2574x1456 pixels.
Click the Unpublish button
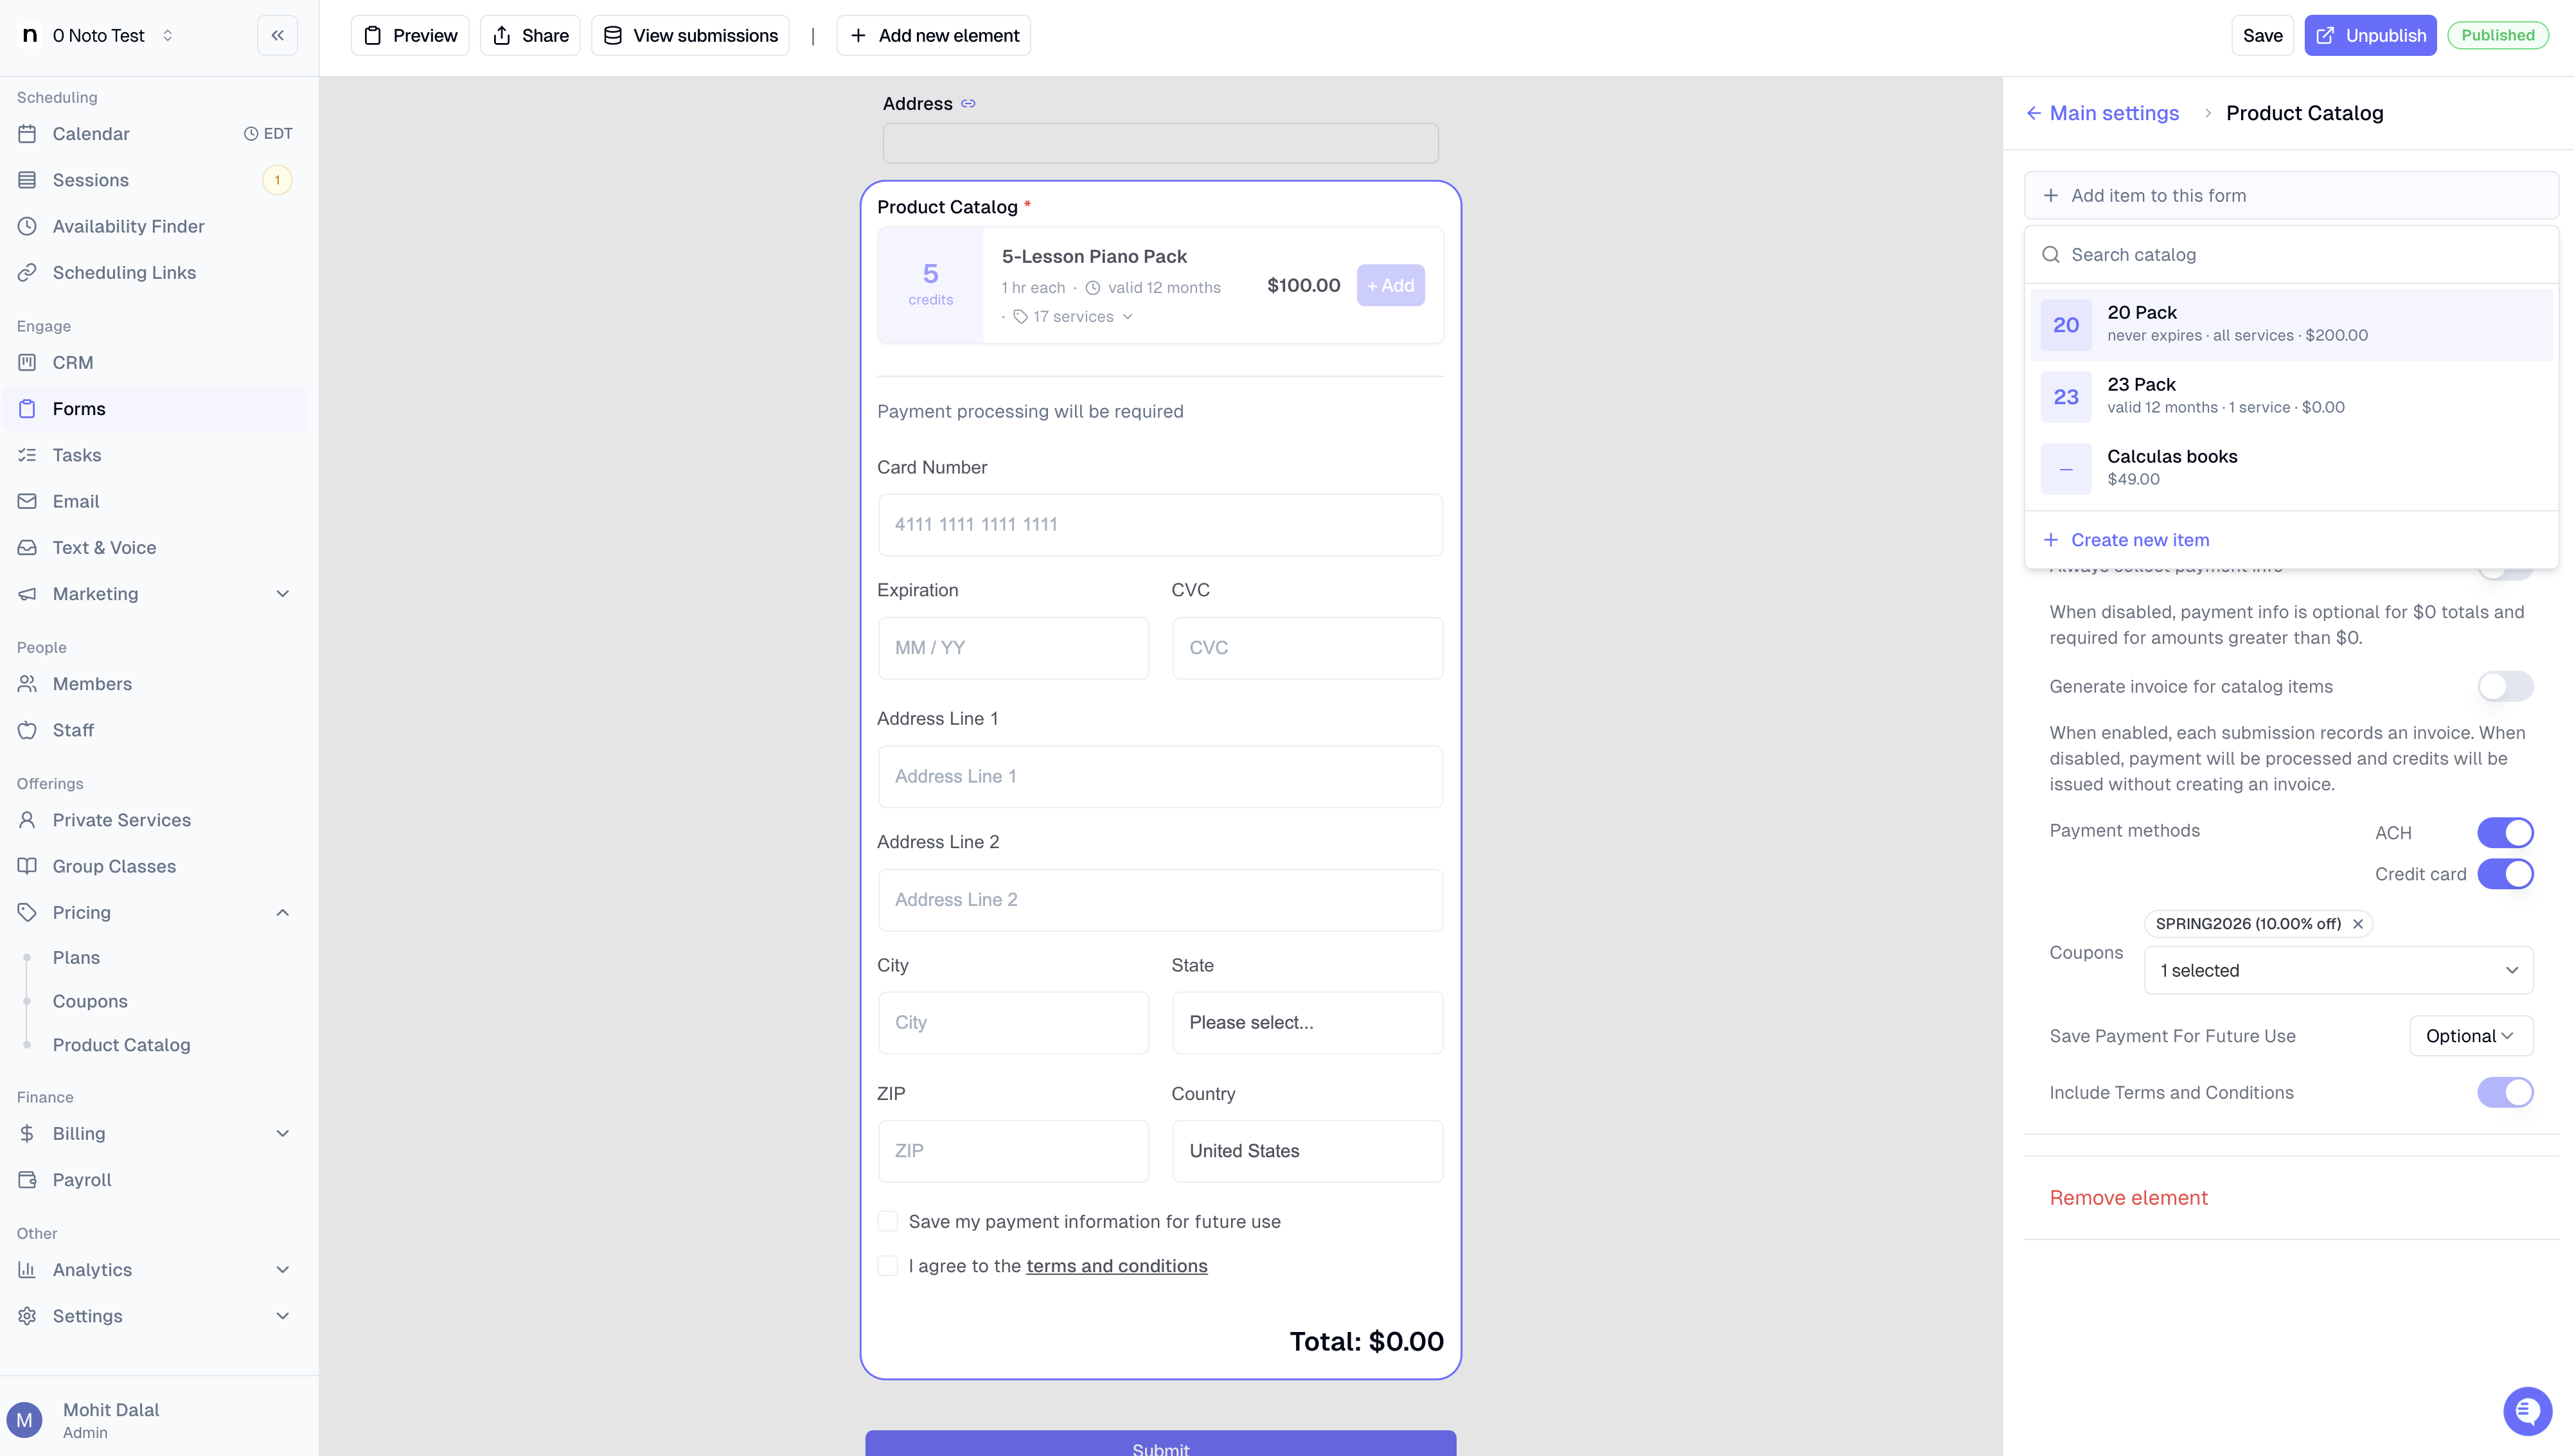[x=2370, y=35]
